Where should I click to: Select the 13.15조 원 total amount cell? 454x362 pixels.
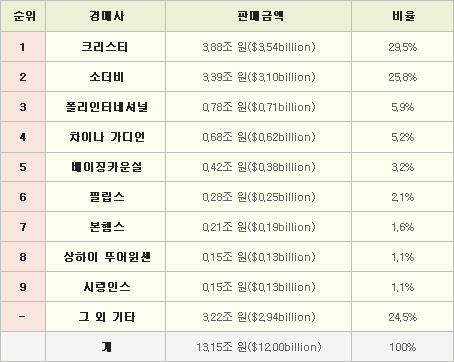click(259, 347)
